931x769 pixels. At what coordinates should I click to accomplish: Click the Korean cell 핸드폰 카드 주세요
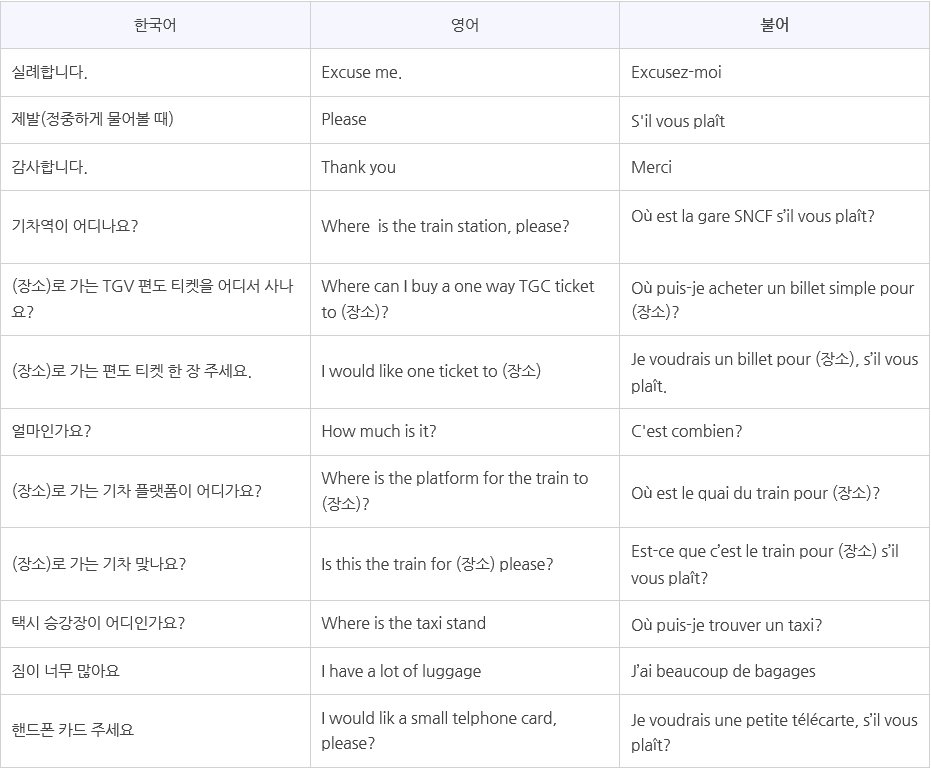click(x=155, y=730)
